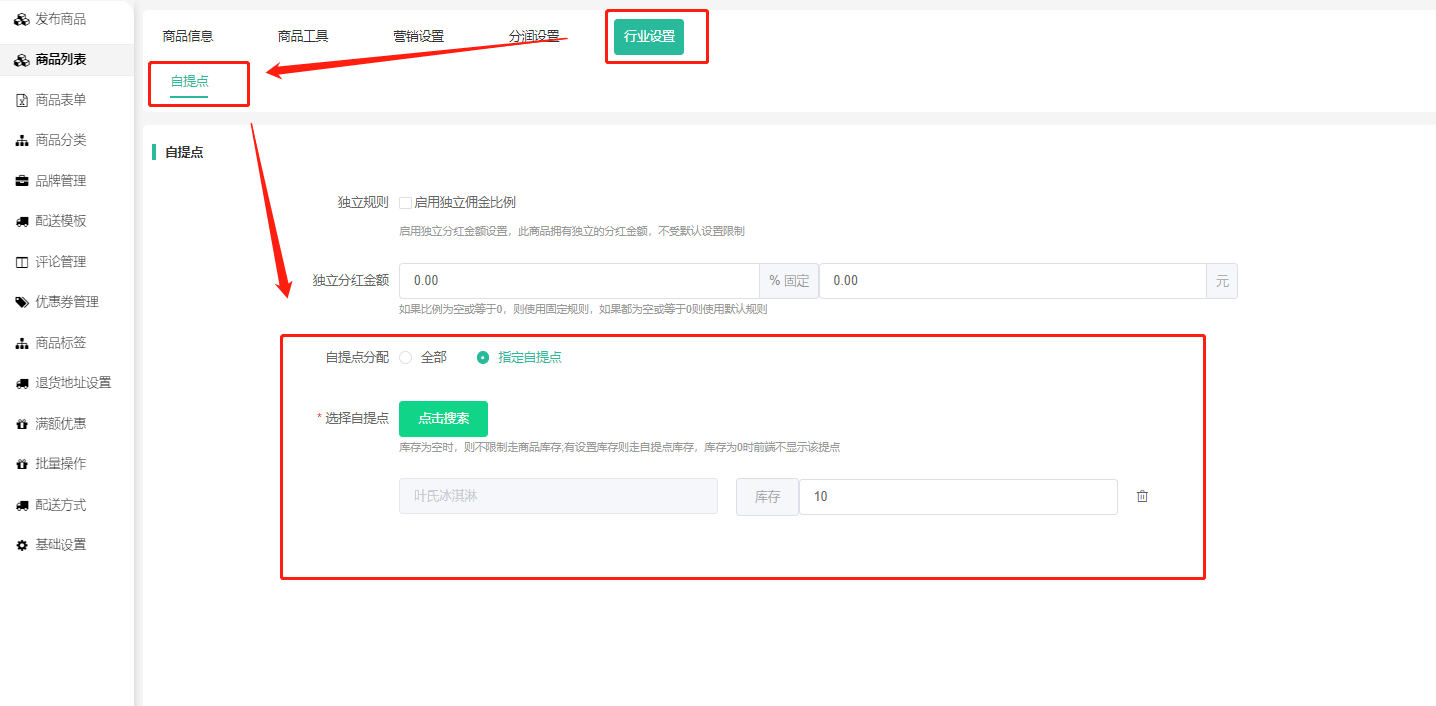Switch to the 营销设置 tab
Screen dimensions: 1436x706
418,36
